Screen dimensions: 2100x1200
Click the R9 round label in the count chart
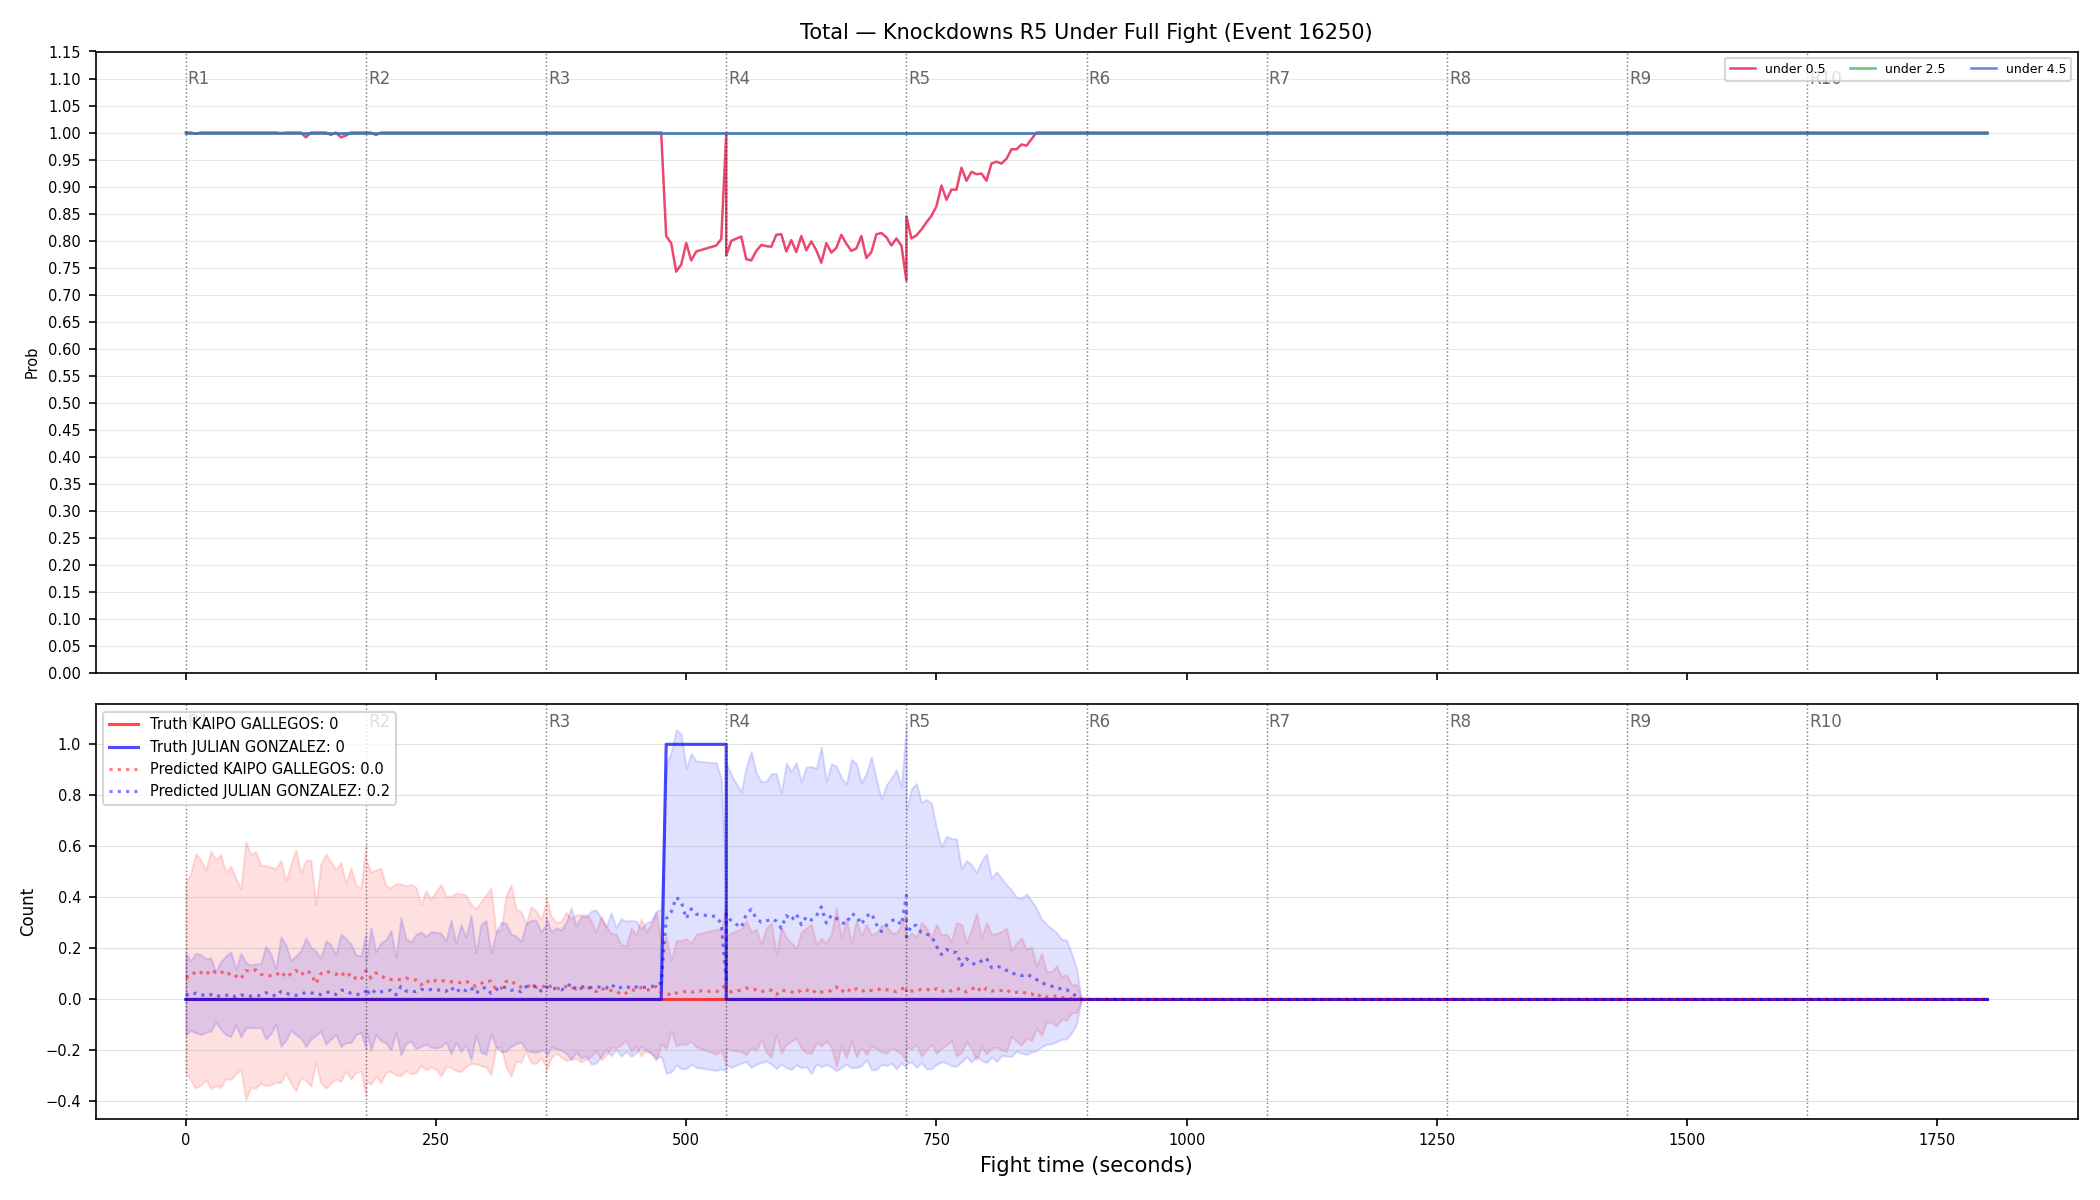[1640, 721]
